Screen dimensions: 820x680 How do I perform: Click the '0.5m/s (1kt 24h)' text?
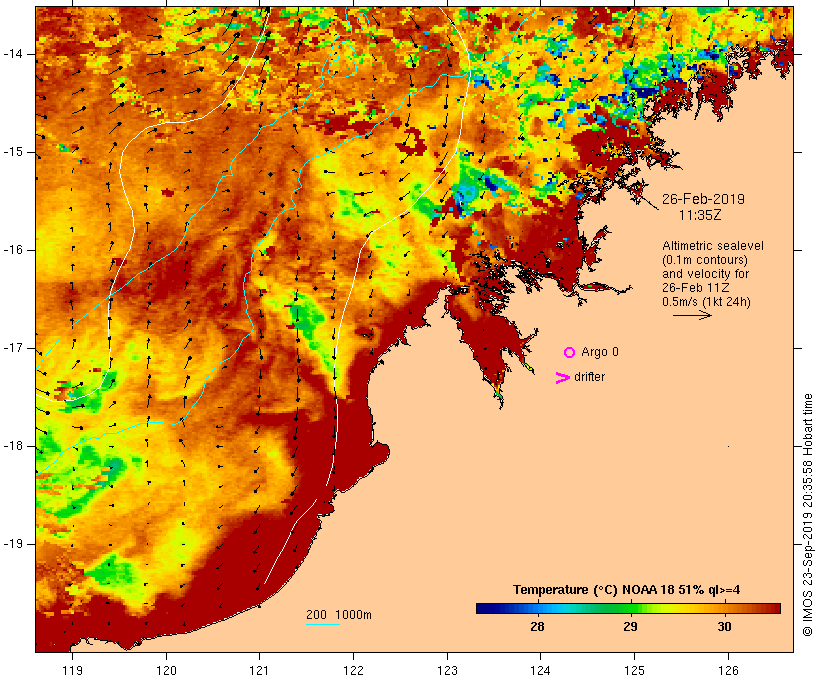(707, 302)
